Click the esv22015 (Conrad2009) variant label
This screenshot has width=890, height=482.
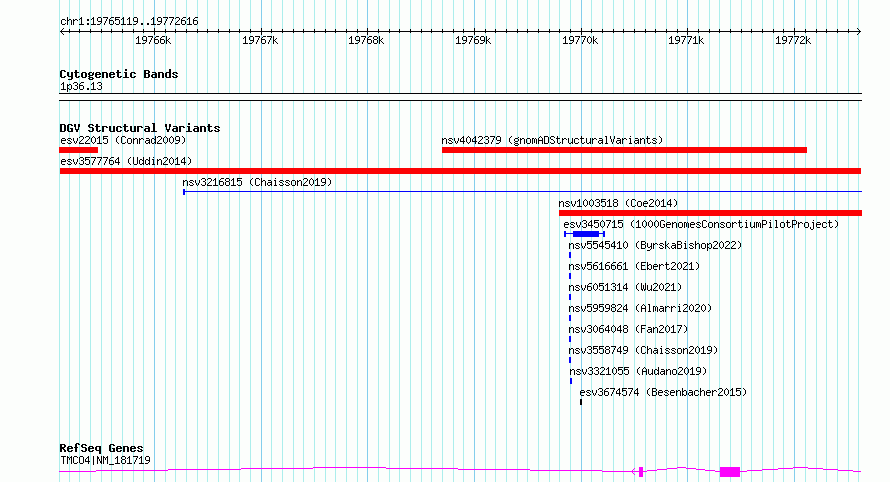[123, 140]
